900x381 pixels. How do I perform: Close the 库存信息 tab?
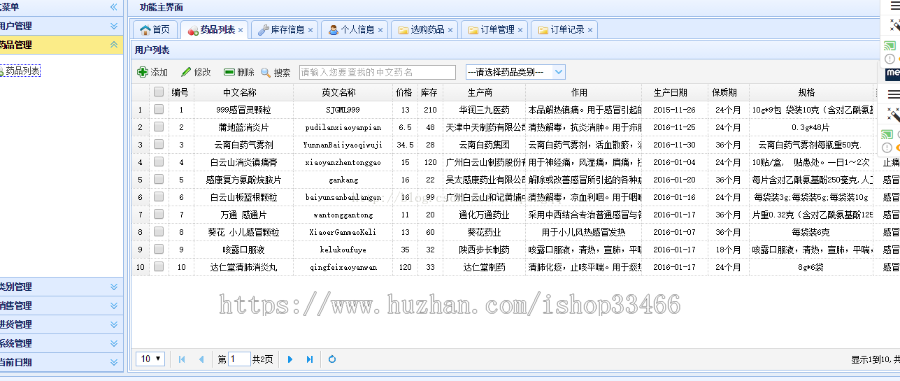[x=311, y=30]
